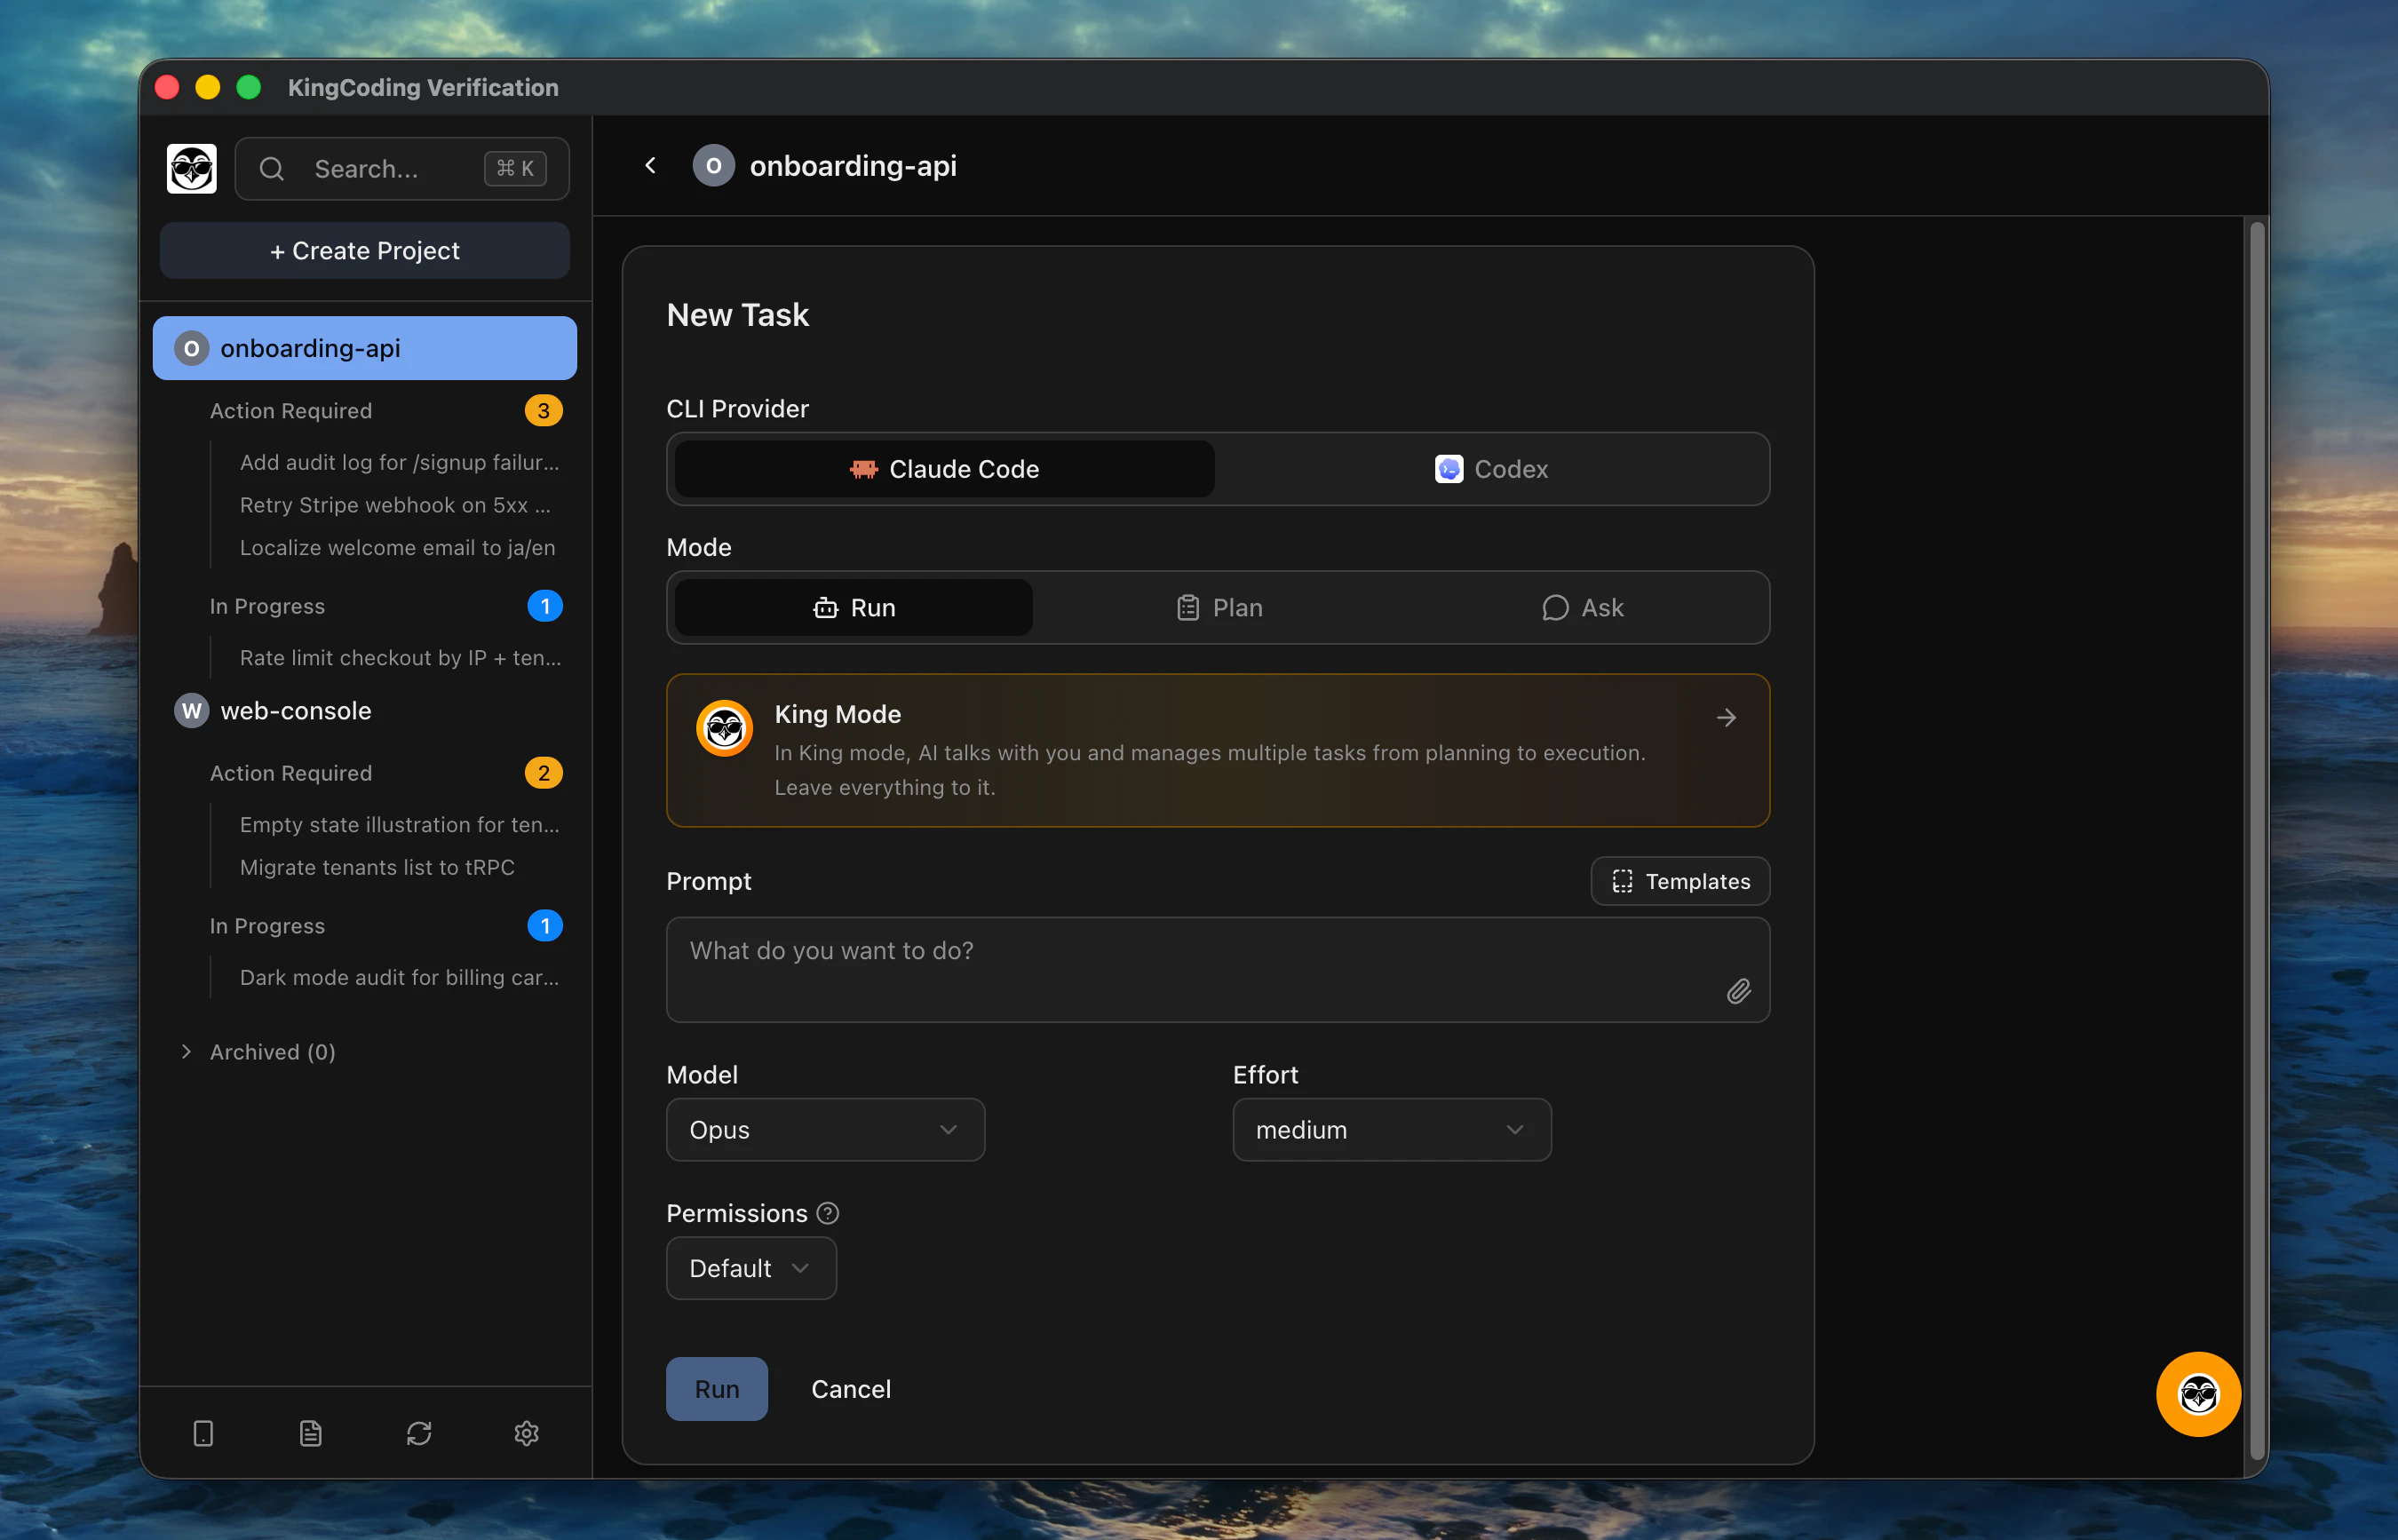
Task: Click Create Project in the sidebar
Action: (x=364, y=250)
